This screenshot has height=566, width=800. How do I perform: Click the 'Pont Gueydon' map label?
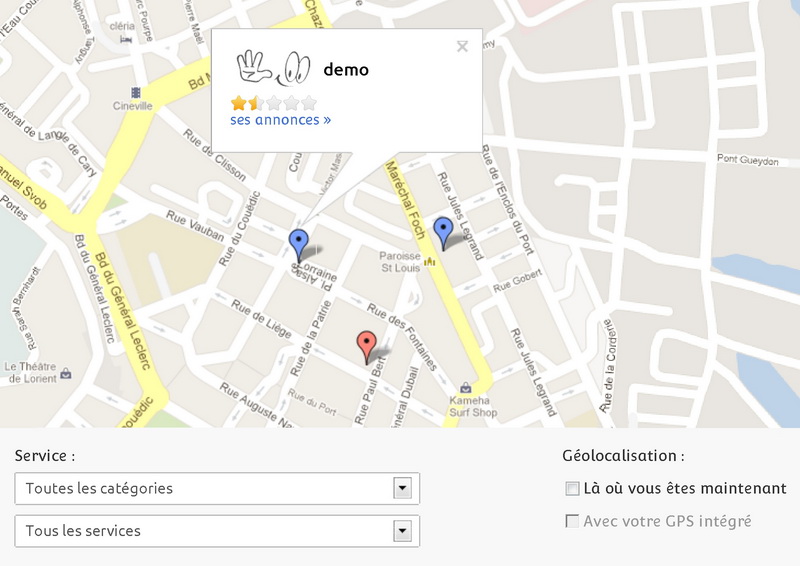coord(748,160)
